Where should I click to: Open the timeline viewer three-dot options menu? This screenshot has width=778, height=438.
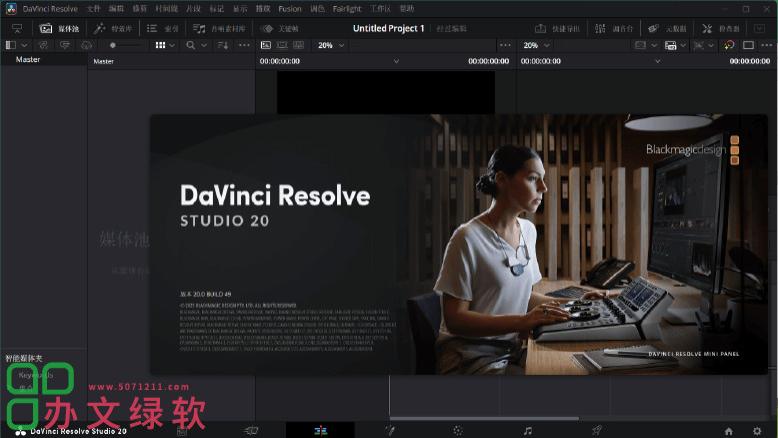(x=766, y=45)
